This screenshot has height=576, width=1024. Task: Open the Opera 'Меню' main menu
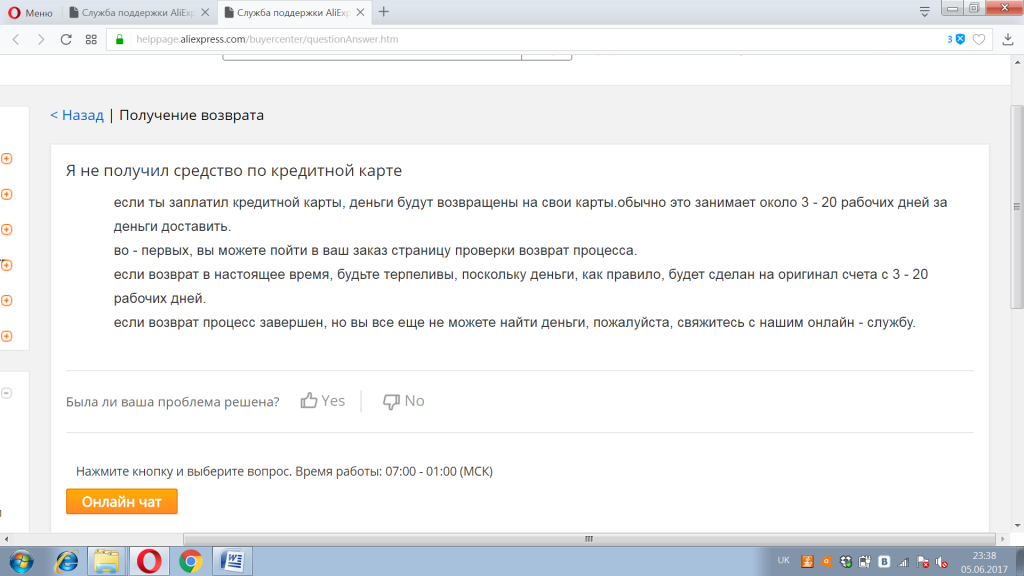click(30, 12)
